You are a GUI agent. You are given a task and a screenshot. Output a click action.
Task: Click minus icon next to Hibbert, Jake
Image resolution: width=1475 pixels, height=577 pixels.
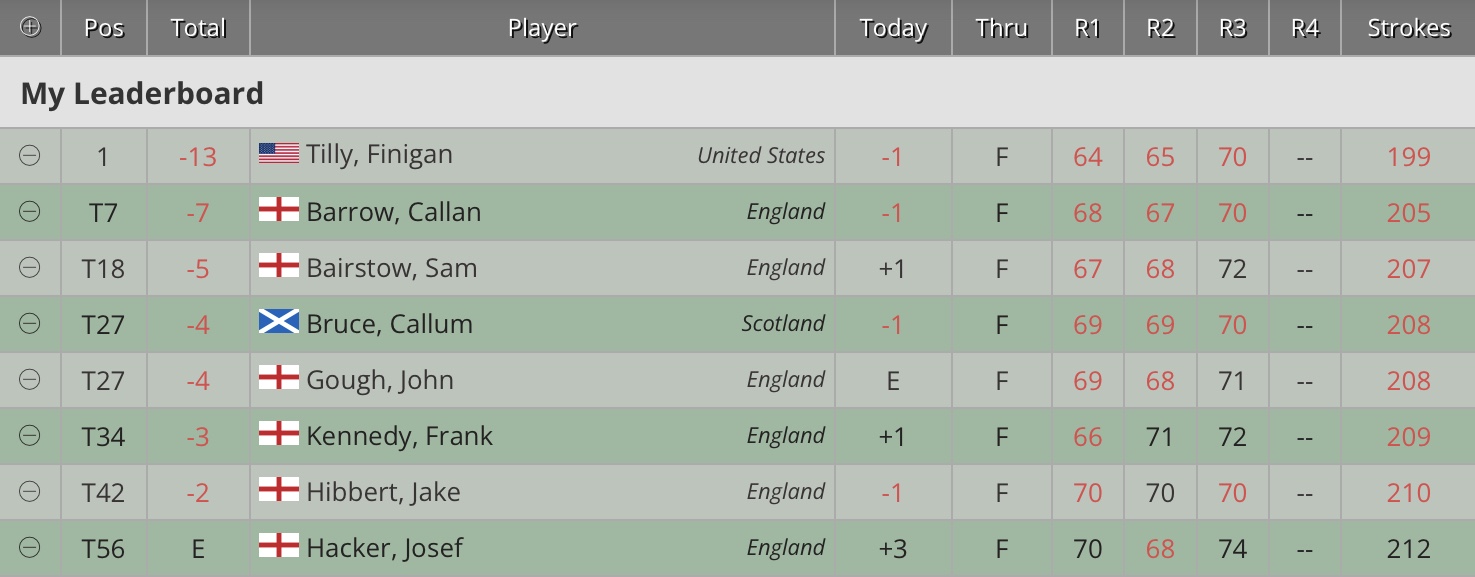30,491
